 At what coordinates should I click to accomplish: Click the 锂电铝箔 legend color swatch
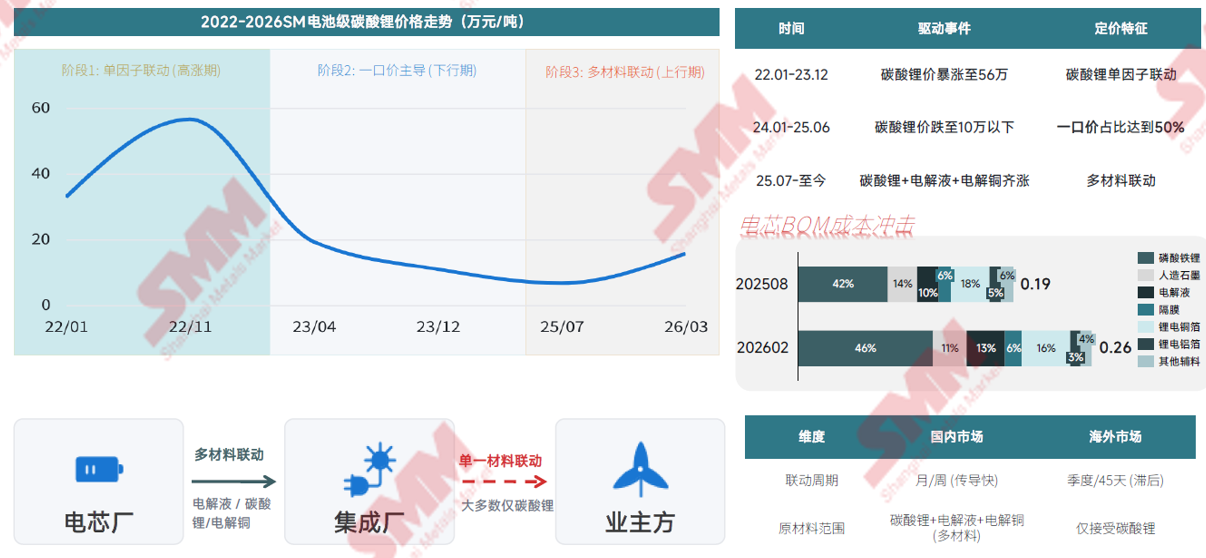(1146, 344)
